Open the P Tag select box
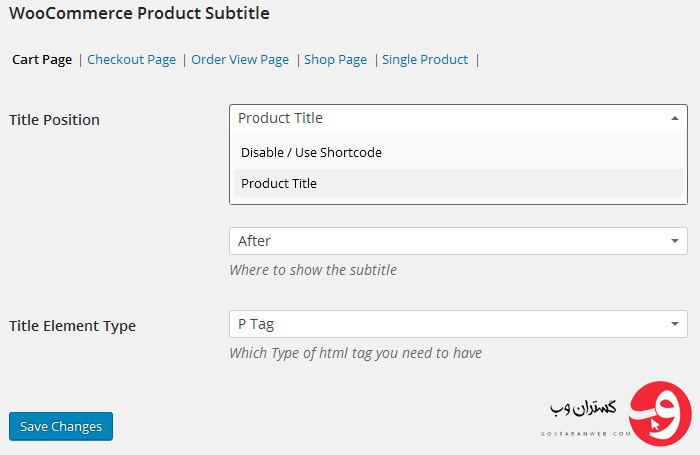The height and width of the screenshot is (455, 700). click(x=458, y=324)
